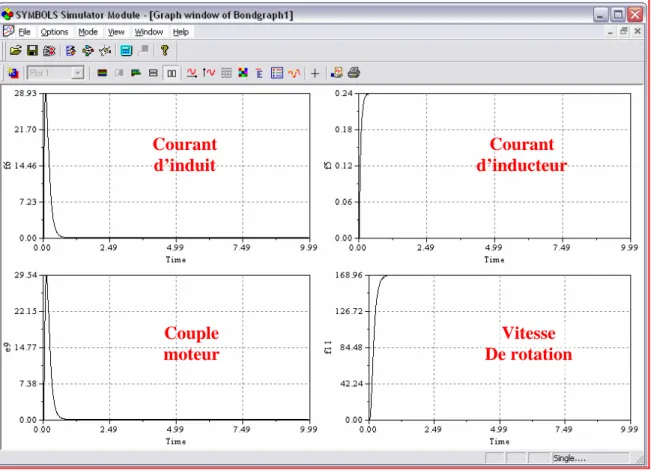Toggle the grid lines icon
The height and width of the screenshot is (473, 651).
pos(226,74)
